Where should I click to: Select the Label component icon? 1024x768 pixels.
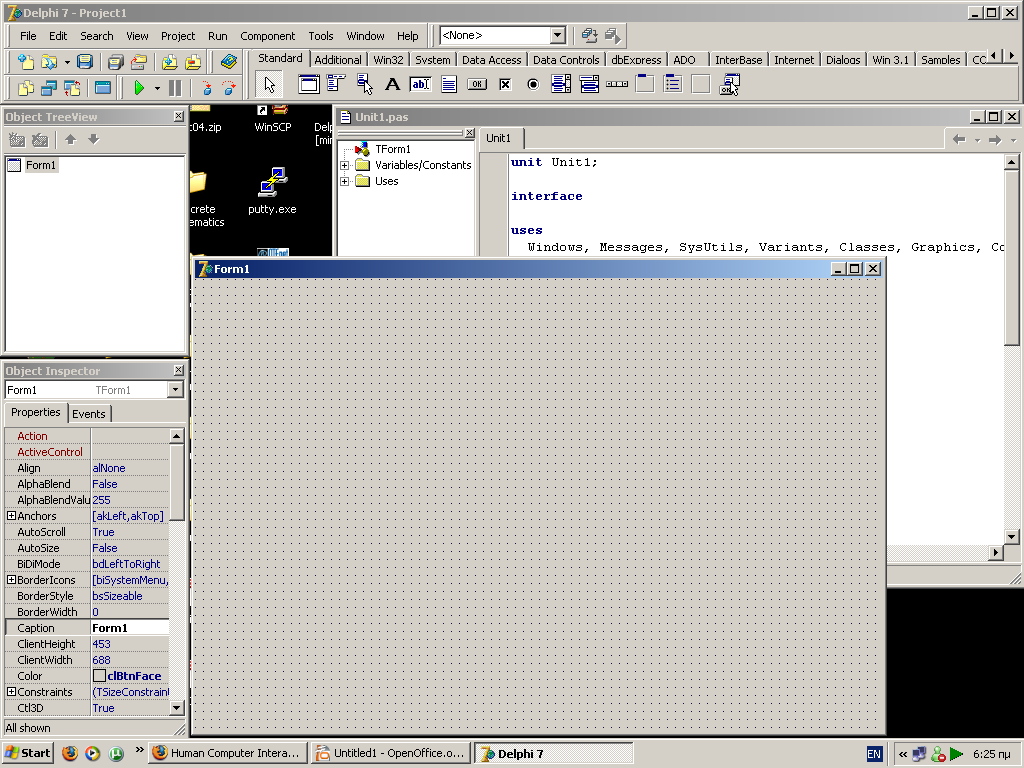pyautogui.click(x=392, y=84)
